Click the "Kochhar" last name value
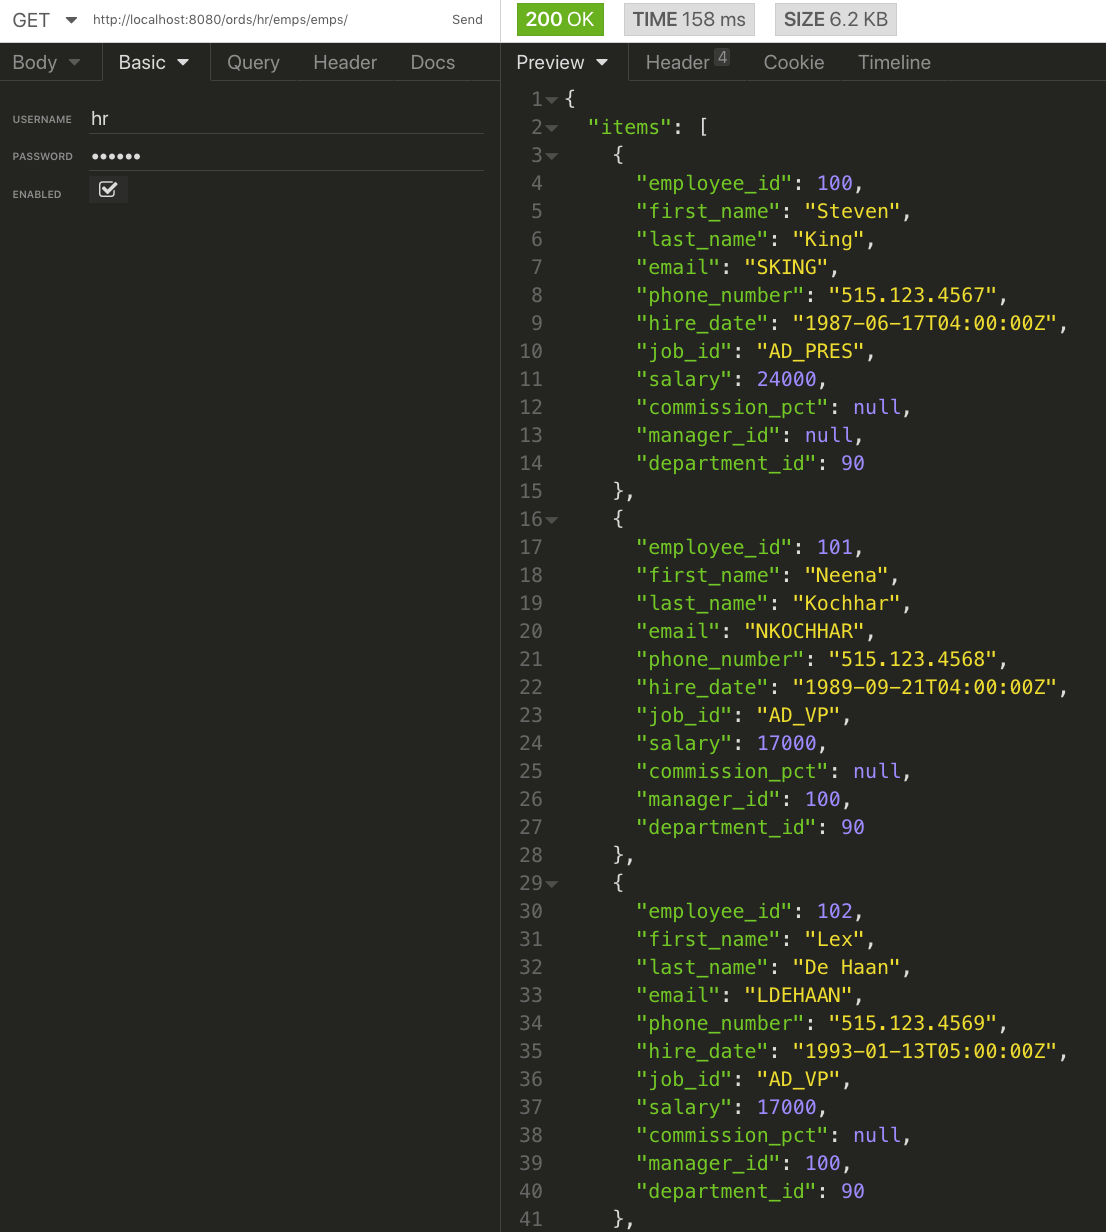The image size is (1106, 1232). click(847, 603)
